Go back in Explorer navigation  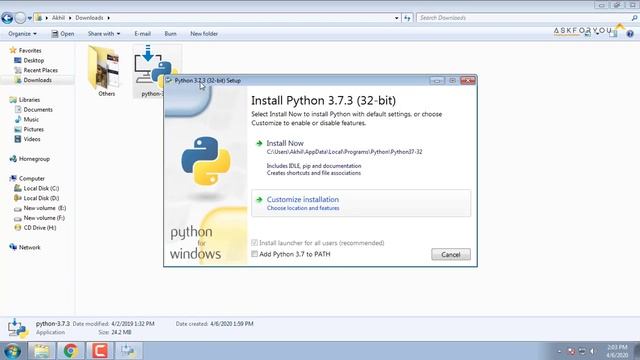coord(7,18)
